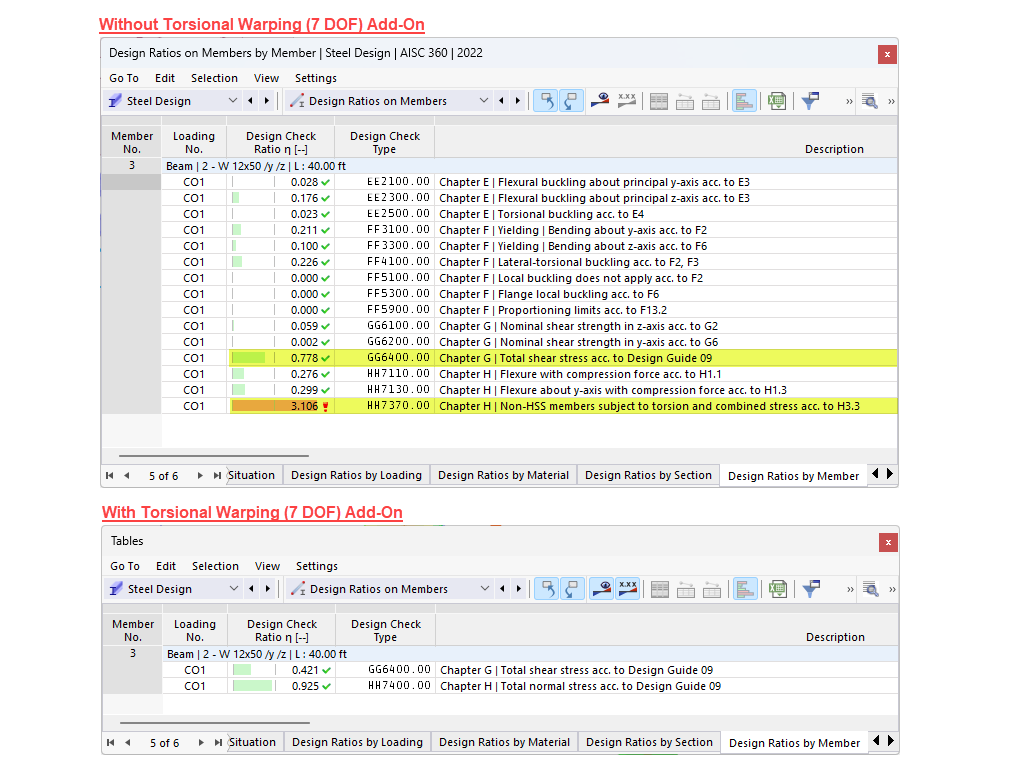Select the decimal places X.XX icon

(x=627, y=100)
